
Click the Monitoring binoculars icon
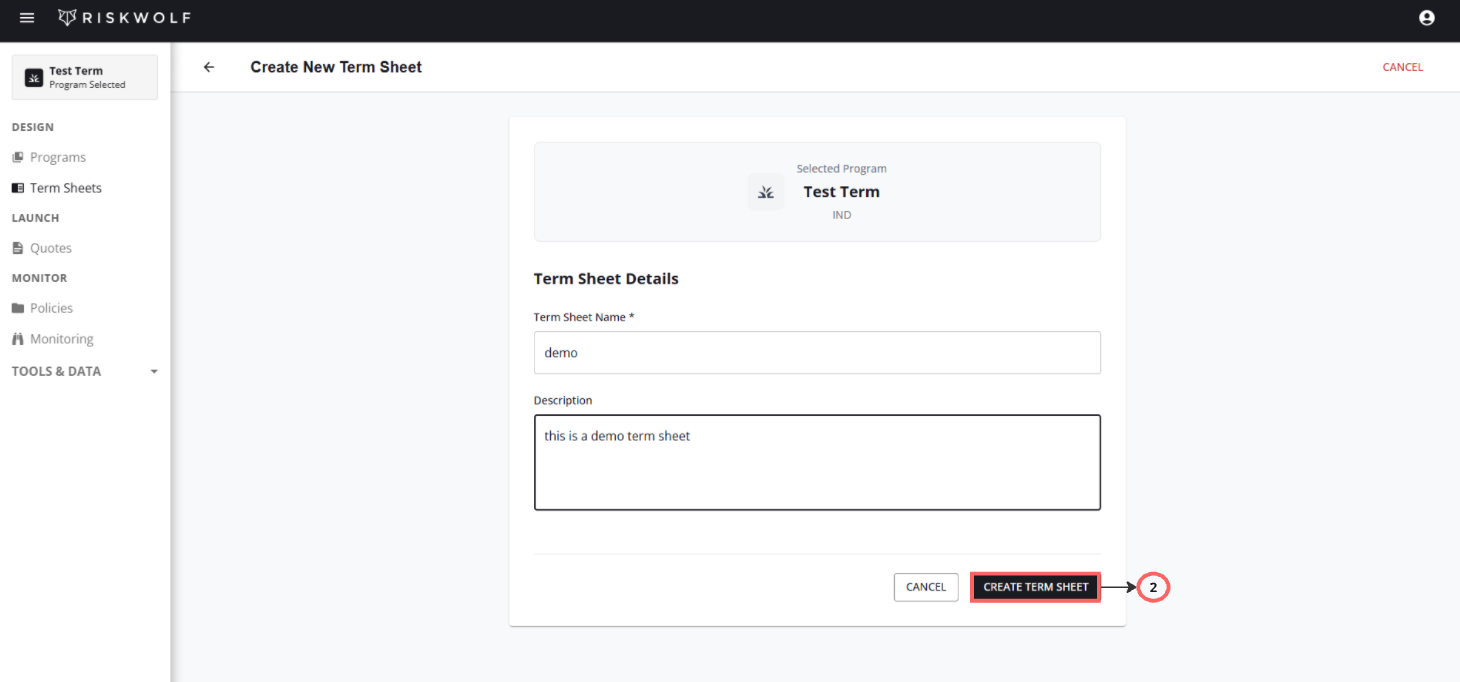[x=18, y=339]
